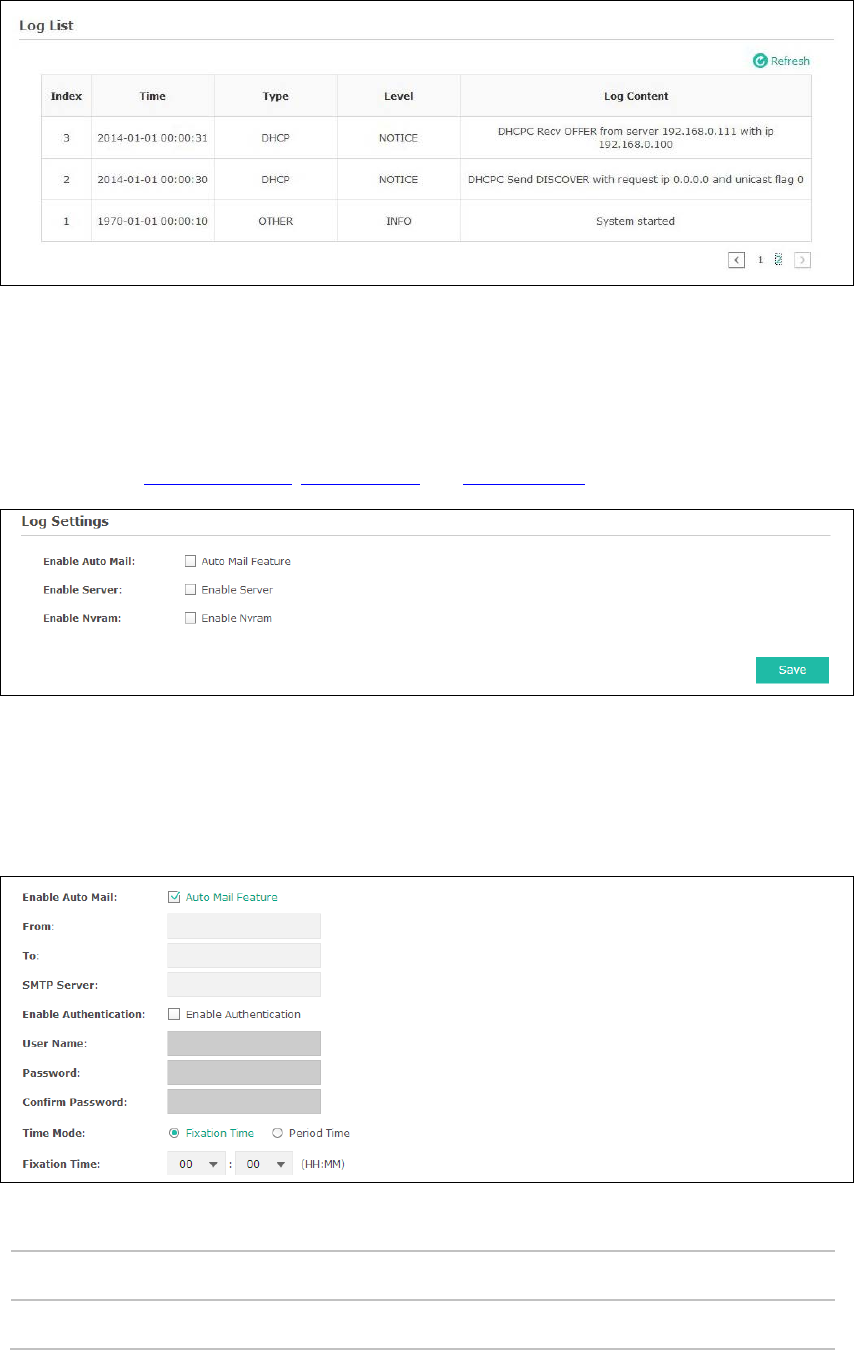
Task: Click the NOTICE level in row index 3
Action: point(399,137)
